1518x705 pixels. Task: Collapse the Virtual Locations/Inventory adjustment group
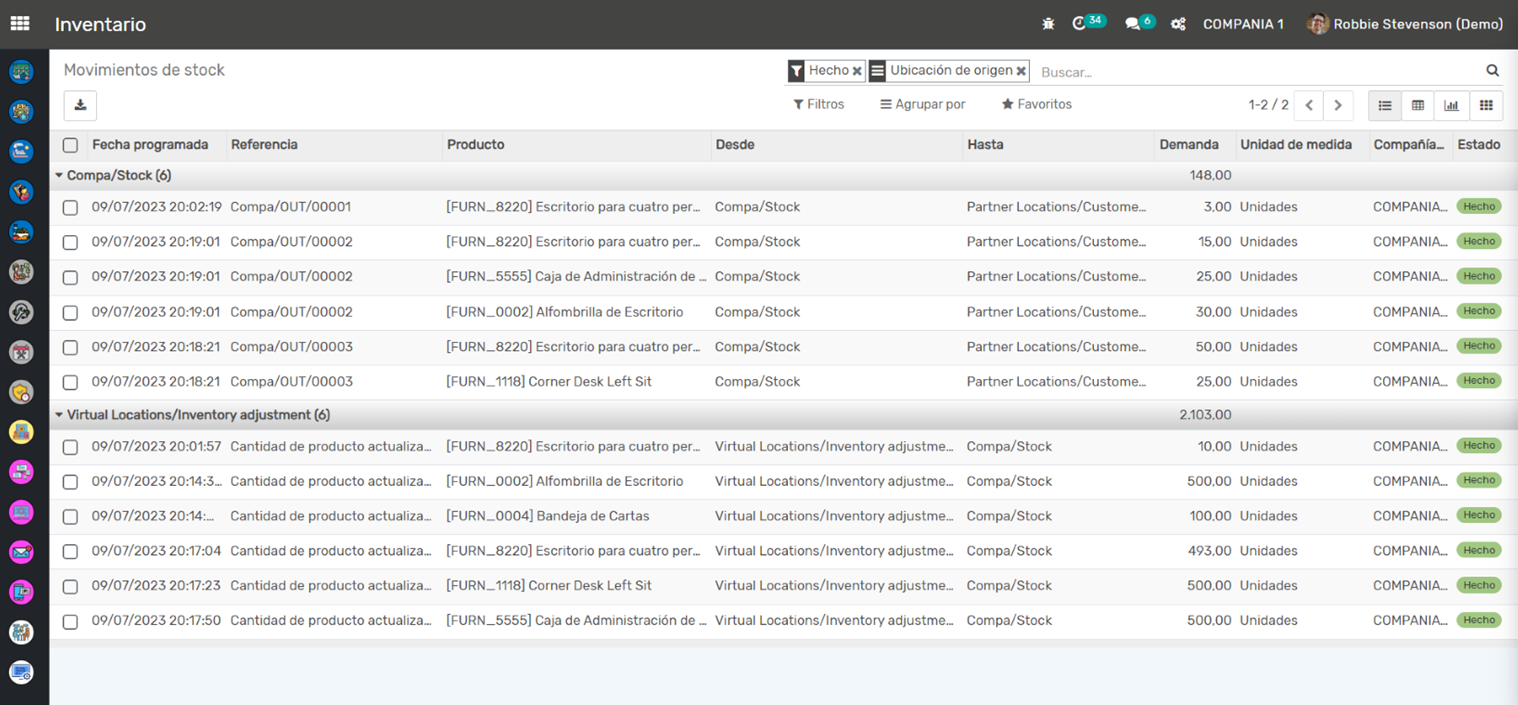tap(190, 415)
